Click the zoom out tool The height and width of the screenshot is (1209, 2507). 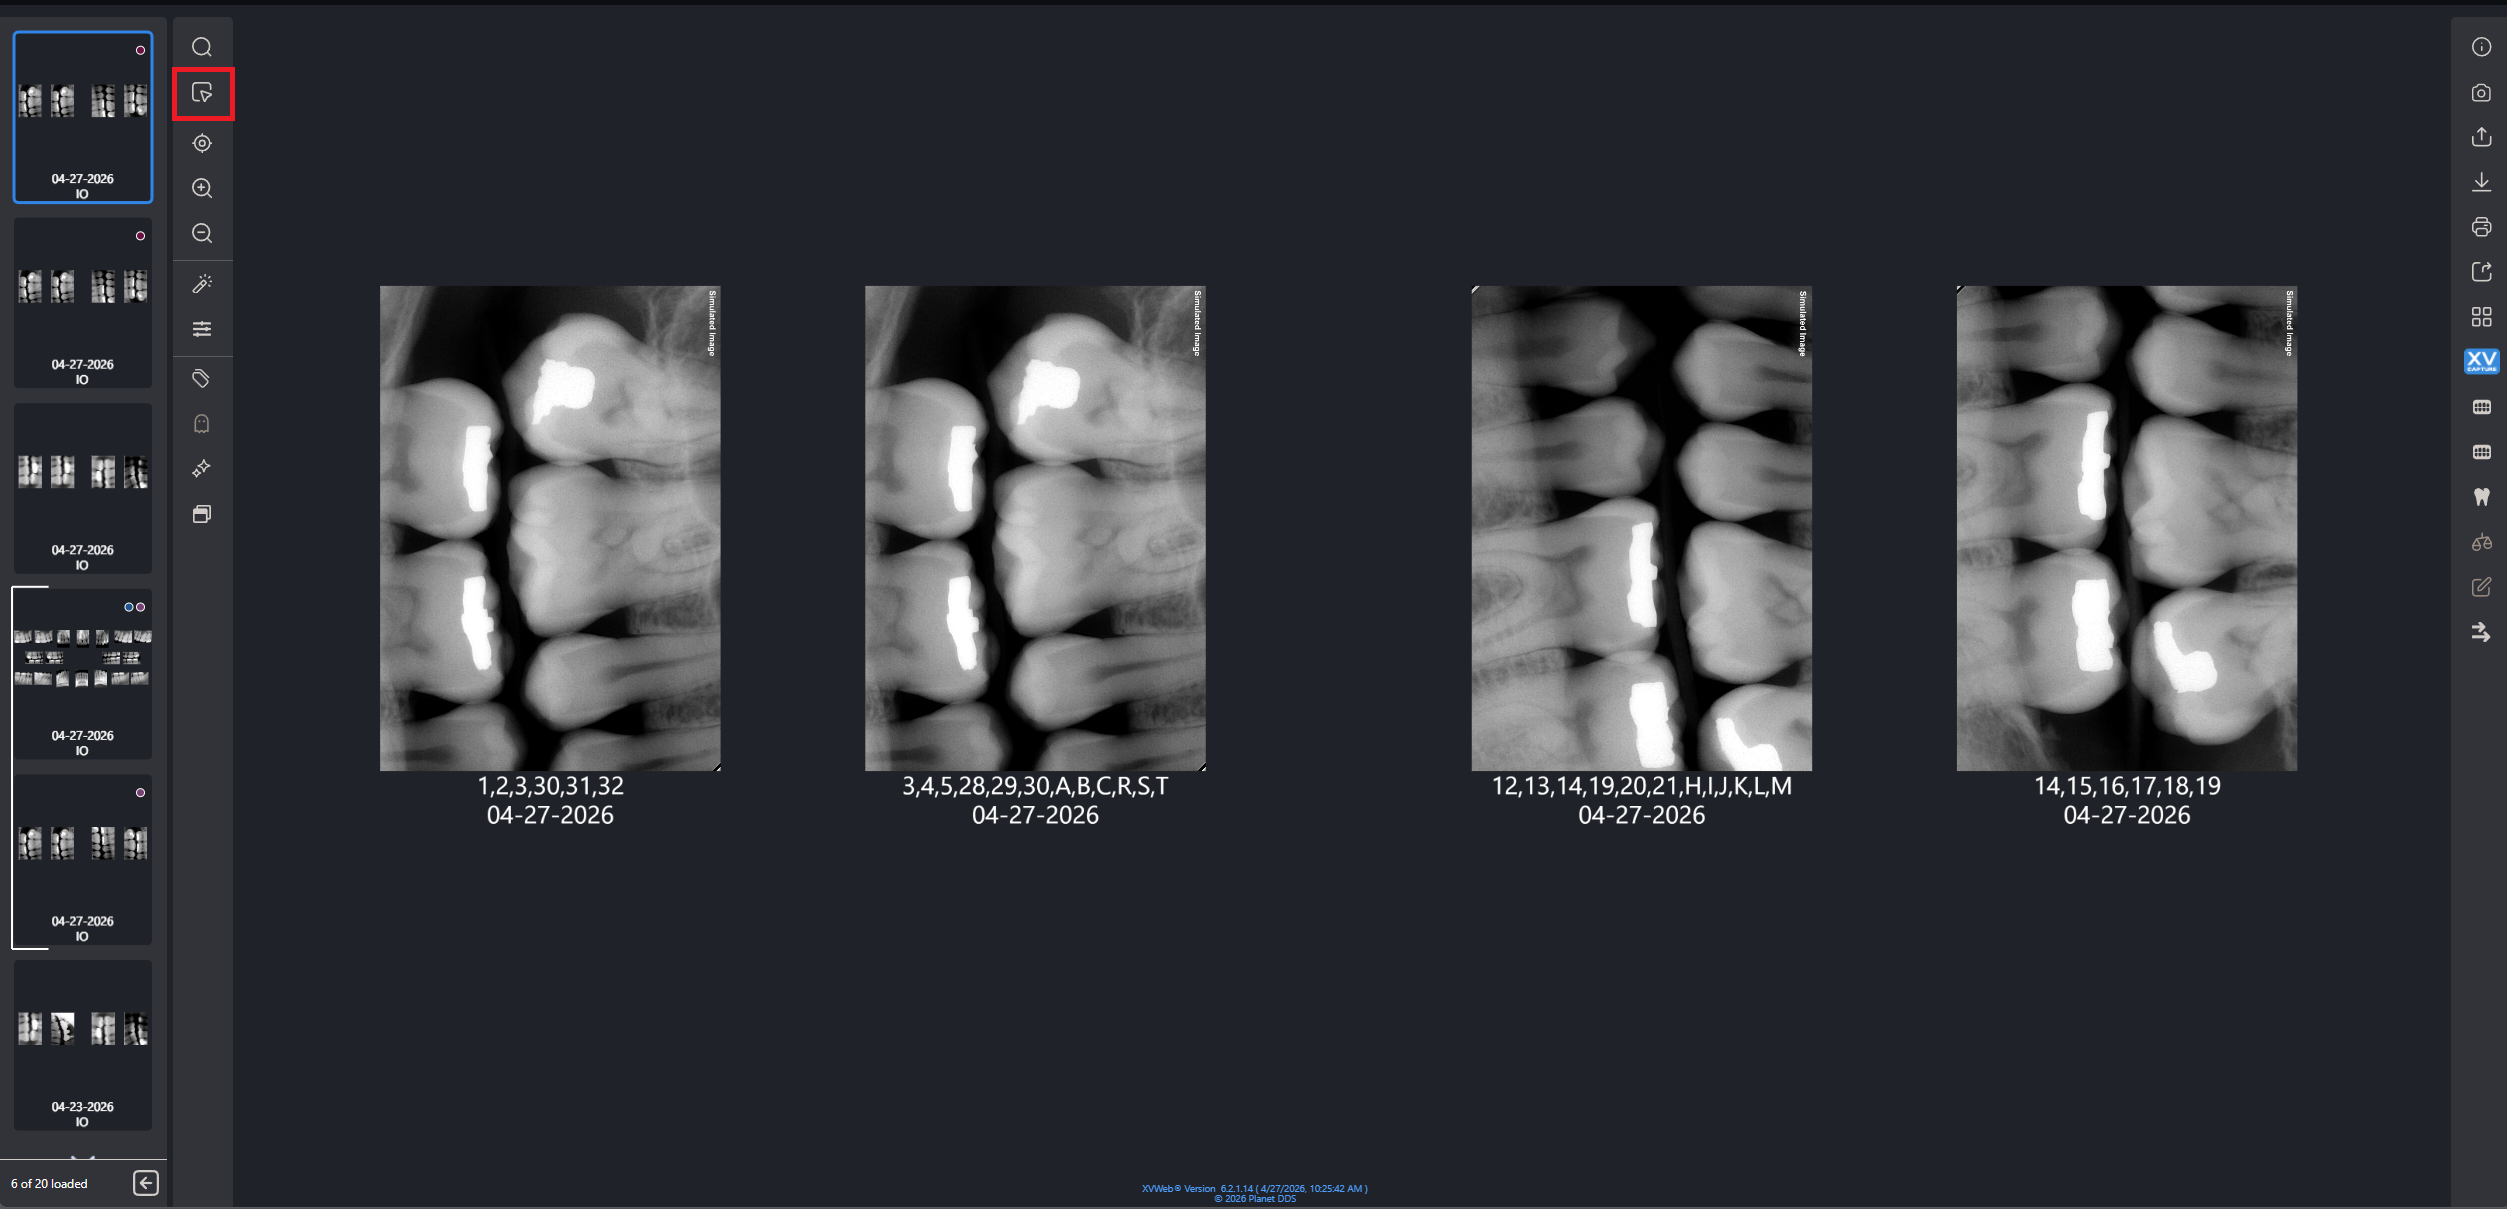tap(202, 233)
